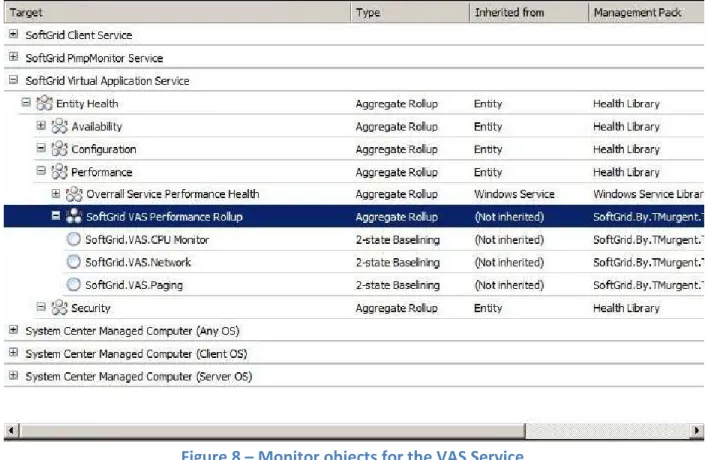Viewport: 708px width, 460px height.
Task: Click Windows Service Library management pack cell
Action: tap(648, 194)
